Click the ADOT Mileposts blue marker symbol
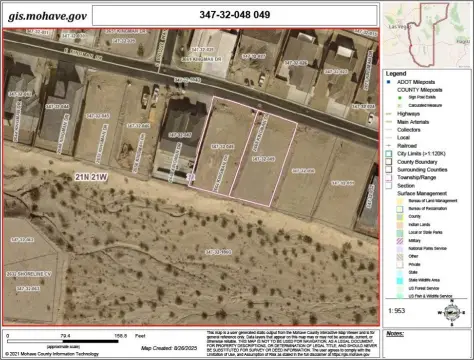The height and width of the screenshot is (360, 474). [x=388, y=82]
